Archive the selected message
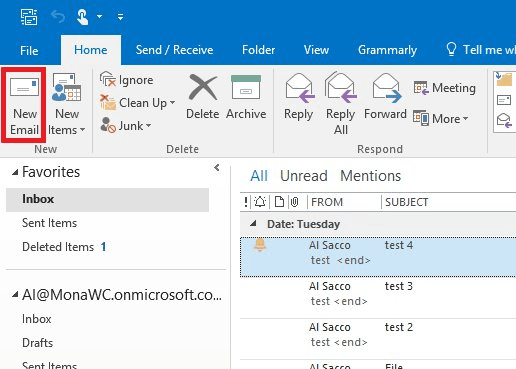The image size is (516, 369). [x=246, y=97]
